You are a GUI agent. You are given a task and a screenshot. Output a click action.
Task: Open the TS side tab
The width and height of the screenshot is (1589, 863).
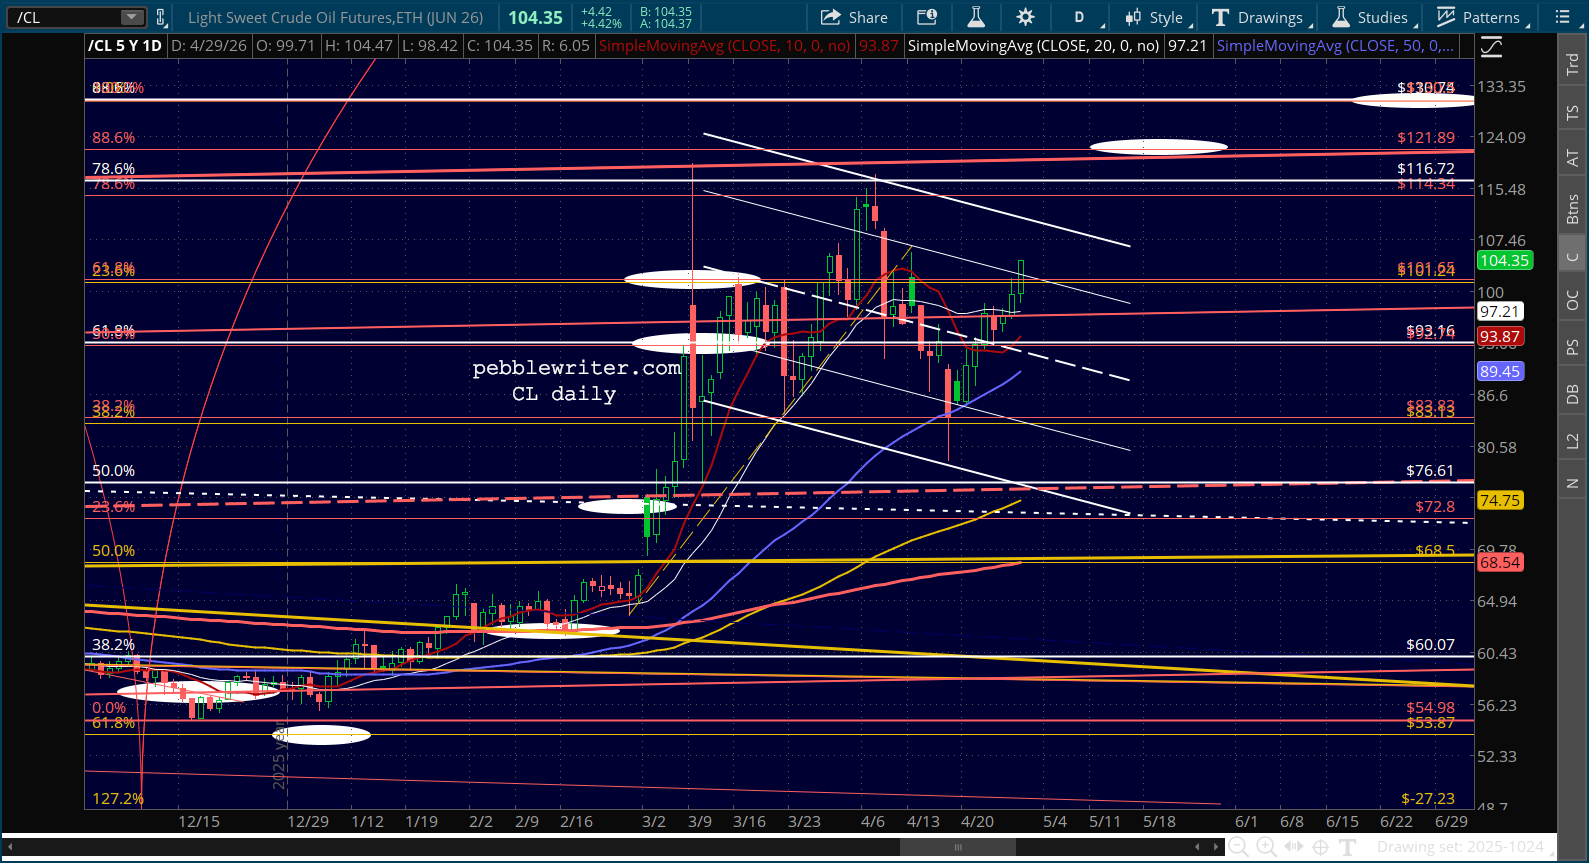click(1573, 113)
